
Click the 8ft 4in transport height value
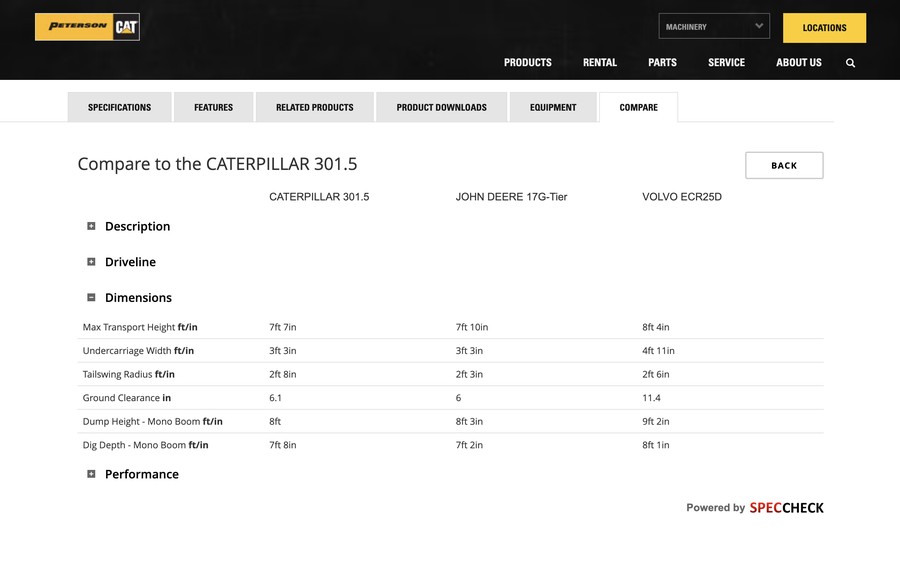click(655, 327)
